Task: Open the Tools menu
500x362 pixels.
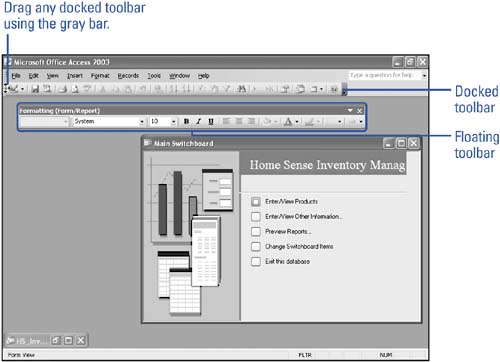Action: 154,76
